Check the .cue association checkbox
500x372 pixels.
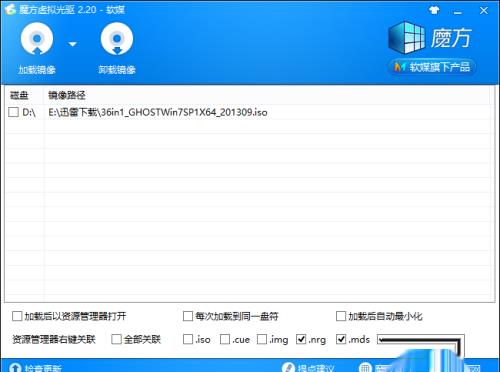click(x=225, y=339)
